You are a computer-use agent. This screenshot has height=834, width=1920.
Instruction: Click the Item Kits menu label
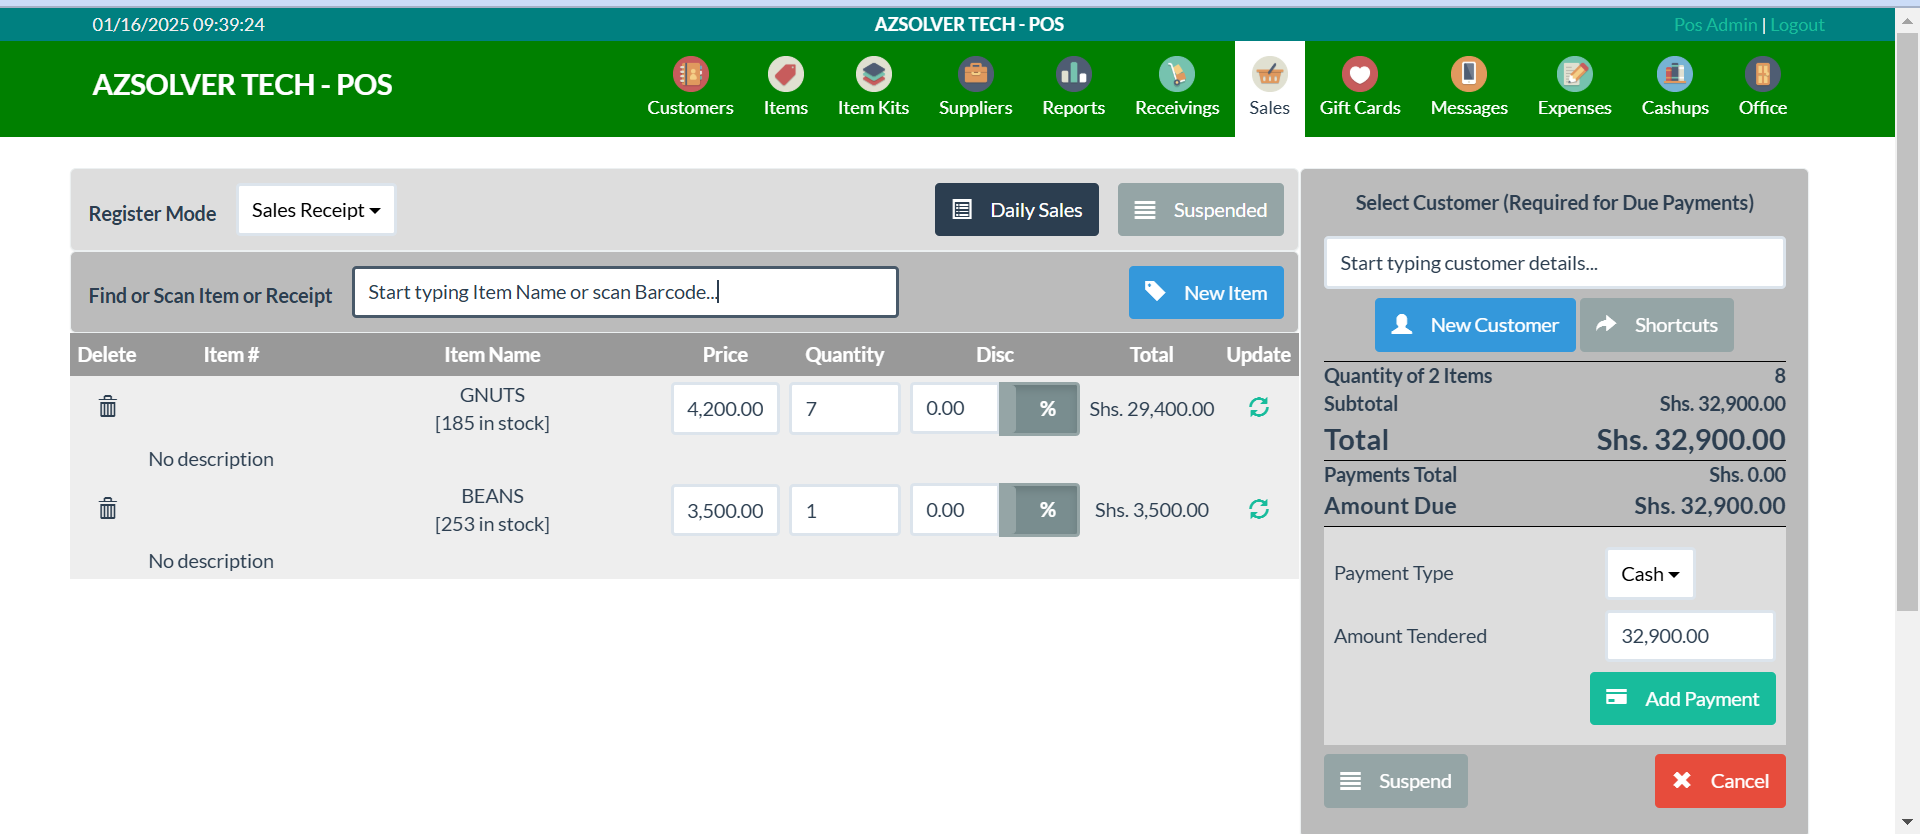[x=873, y=108]
